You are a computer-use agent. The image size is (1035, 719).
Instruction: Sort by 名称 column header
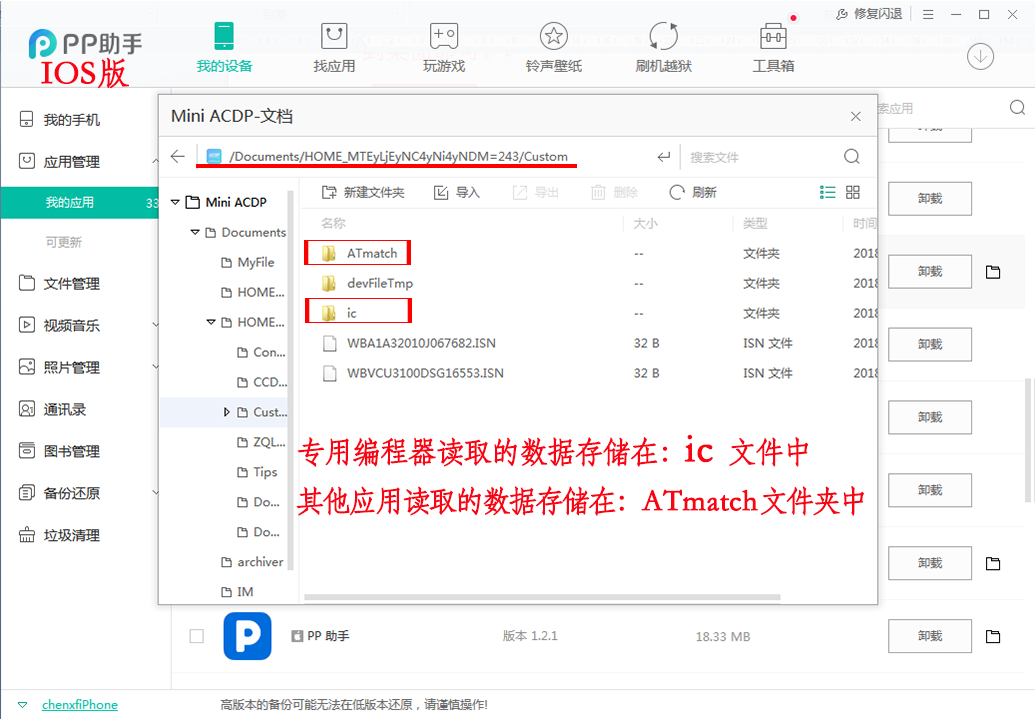point(333,223)
